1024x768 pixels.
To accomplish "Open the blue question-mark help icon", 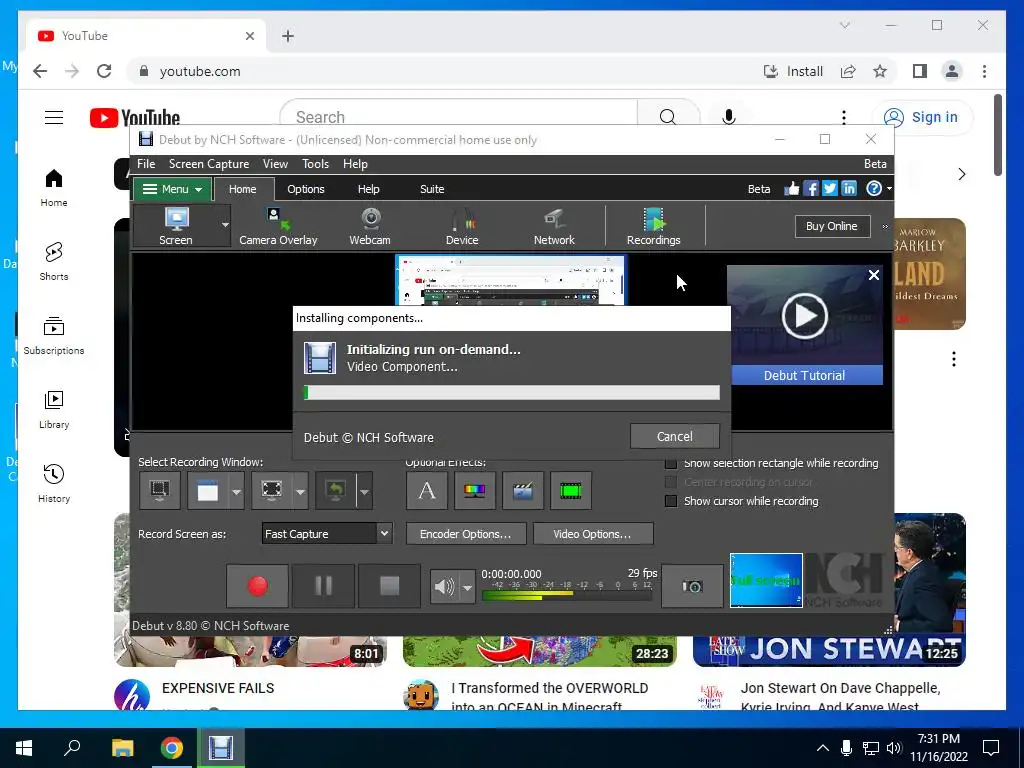I will pyautogui.click(x=873, y=189).
